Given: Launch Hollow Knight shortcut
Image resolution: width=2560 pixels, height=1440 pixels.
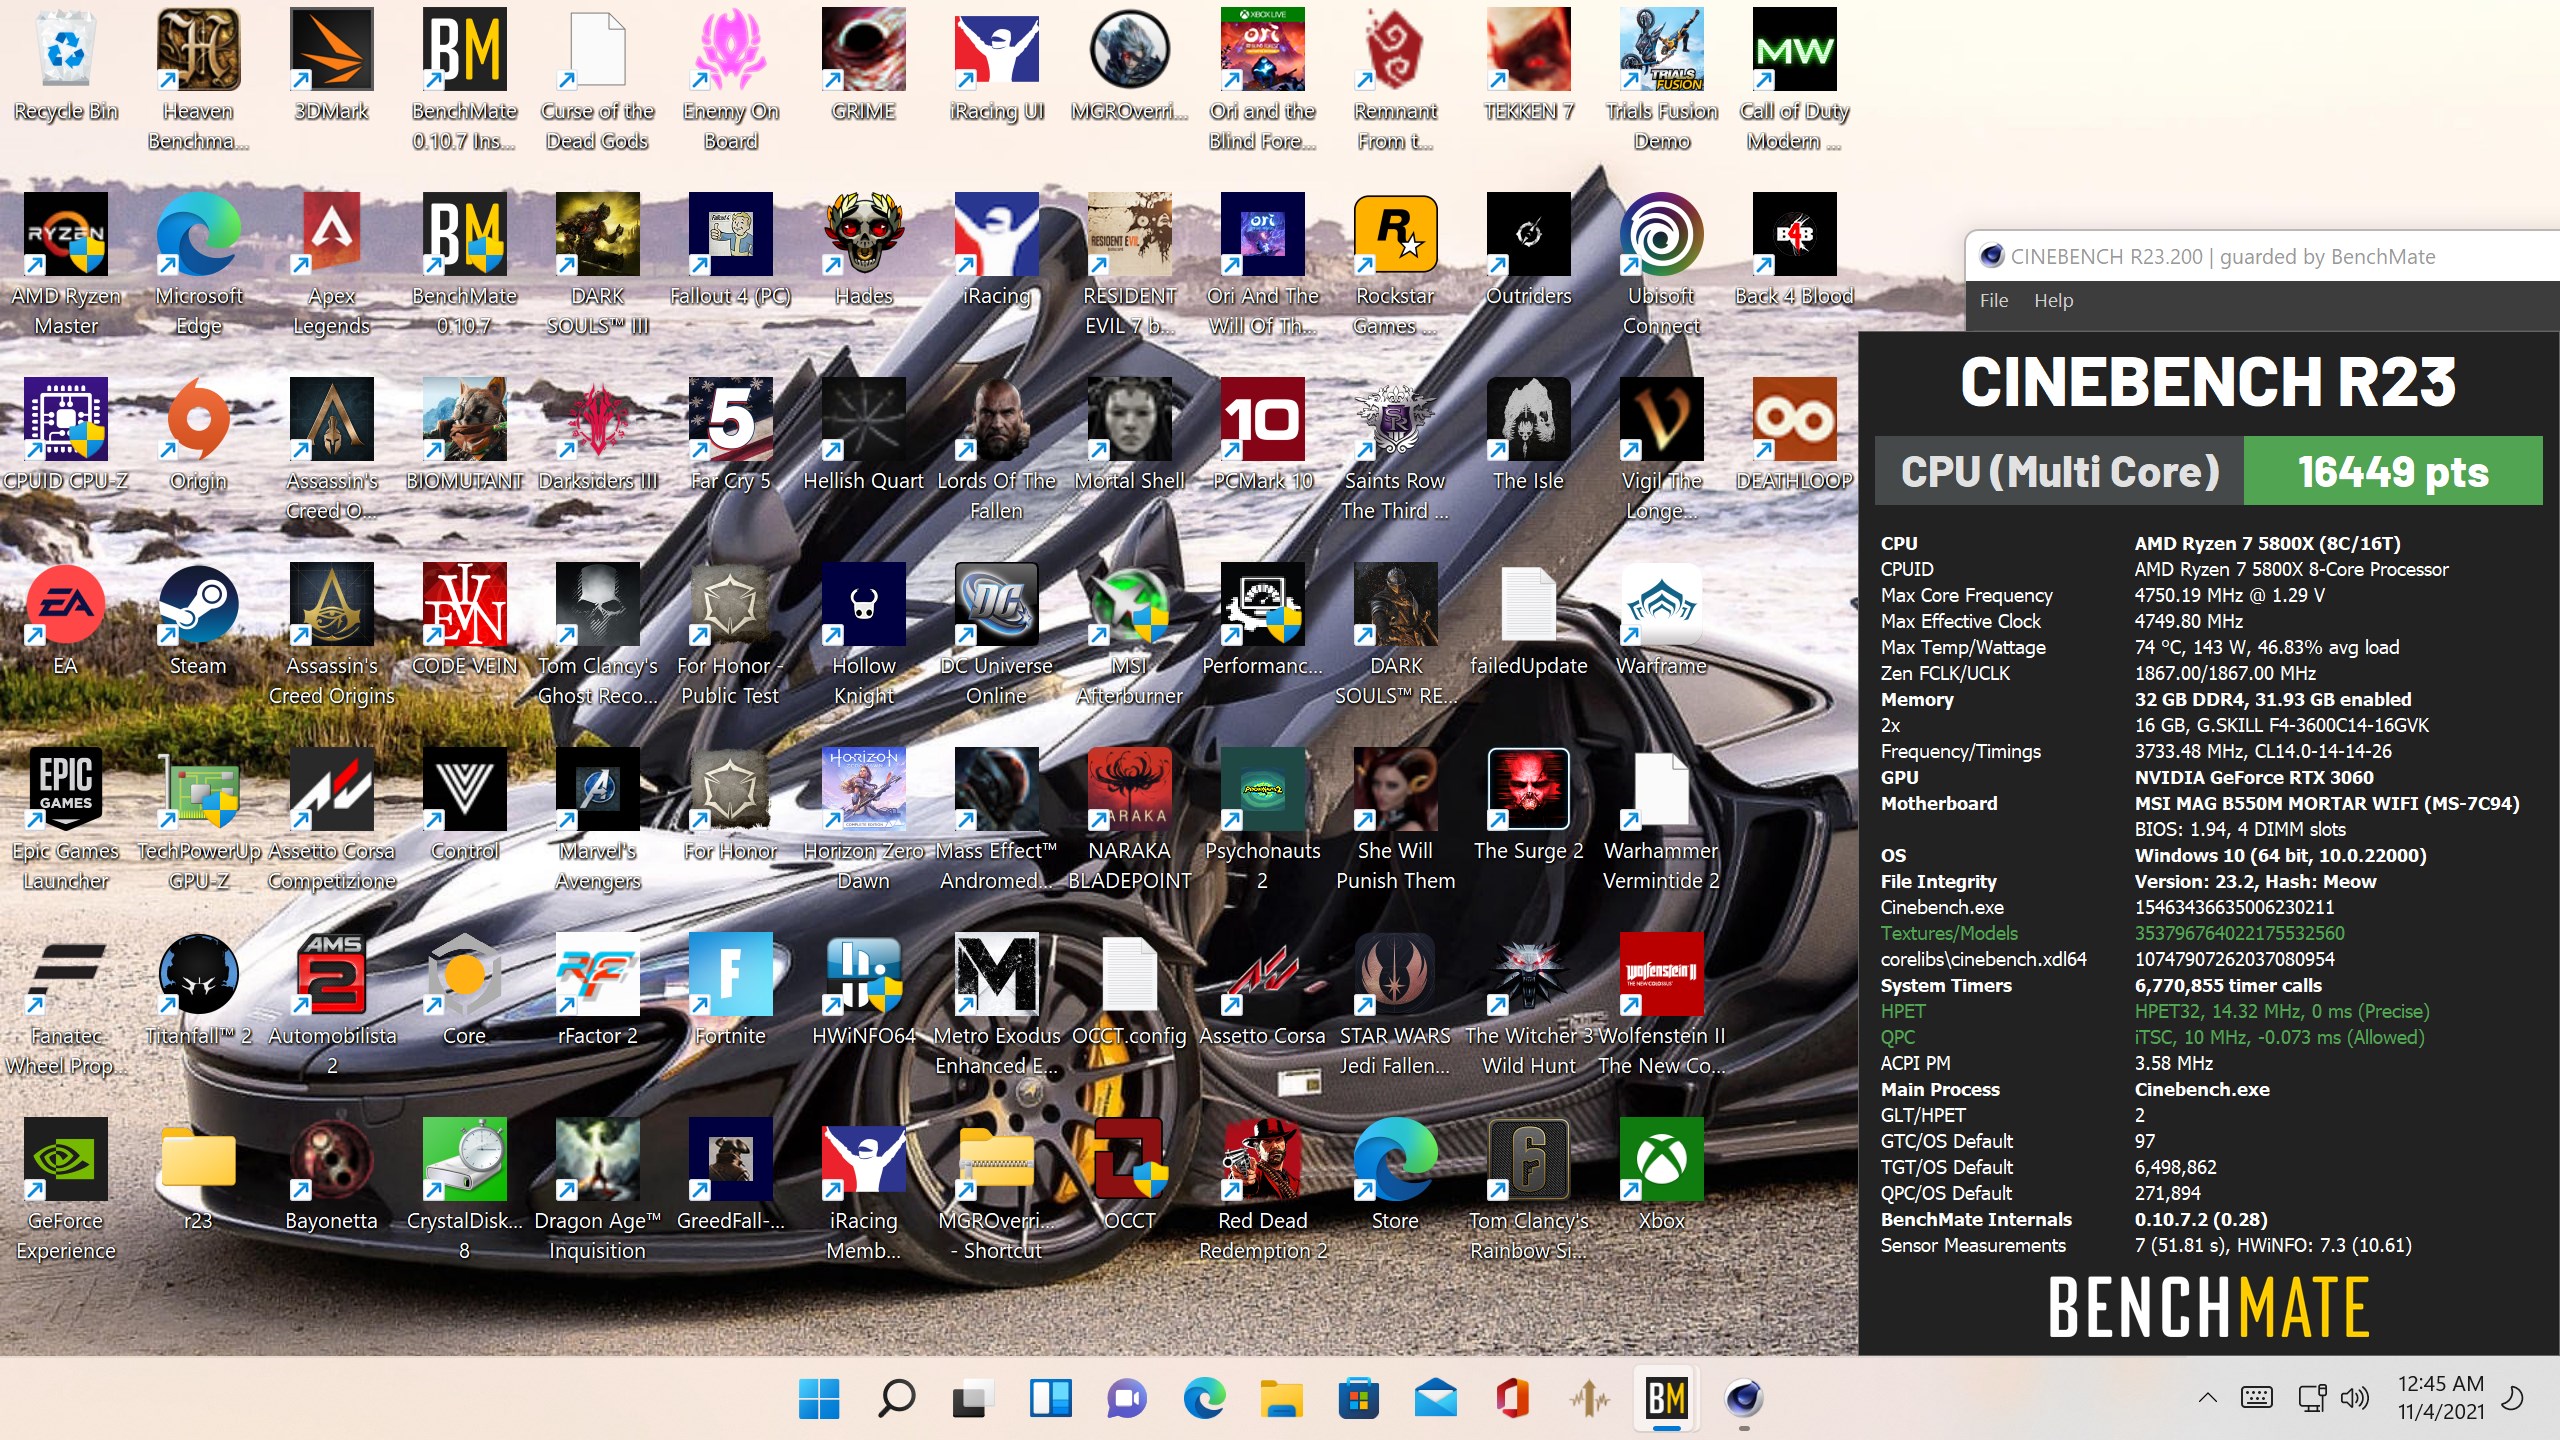Looking at the screenshot, I should point(864,635).
